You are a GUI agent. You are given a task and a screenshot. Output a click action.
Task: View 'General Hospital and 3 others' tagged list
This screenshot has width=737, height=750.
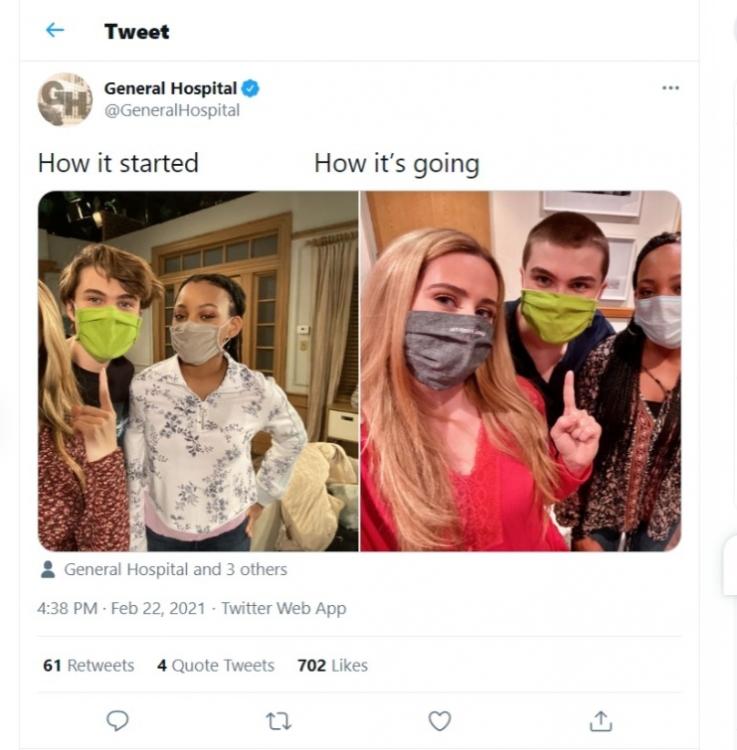click(x=175, y=570)
